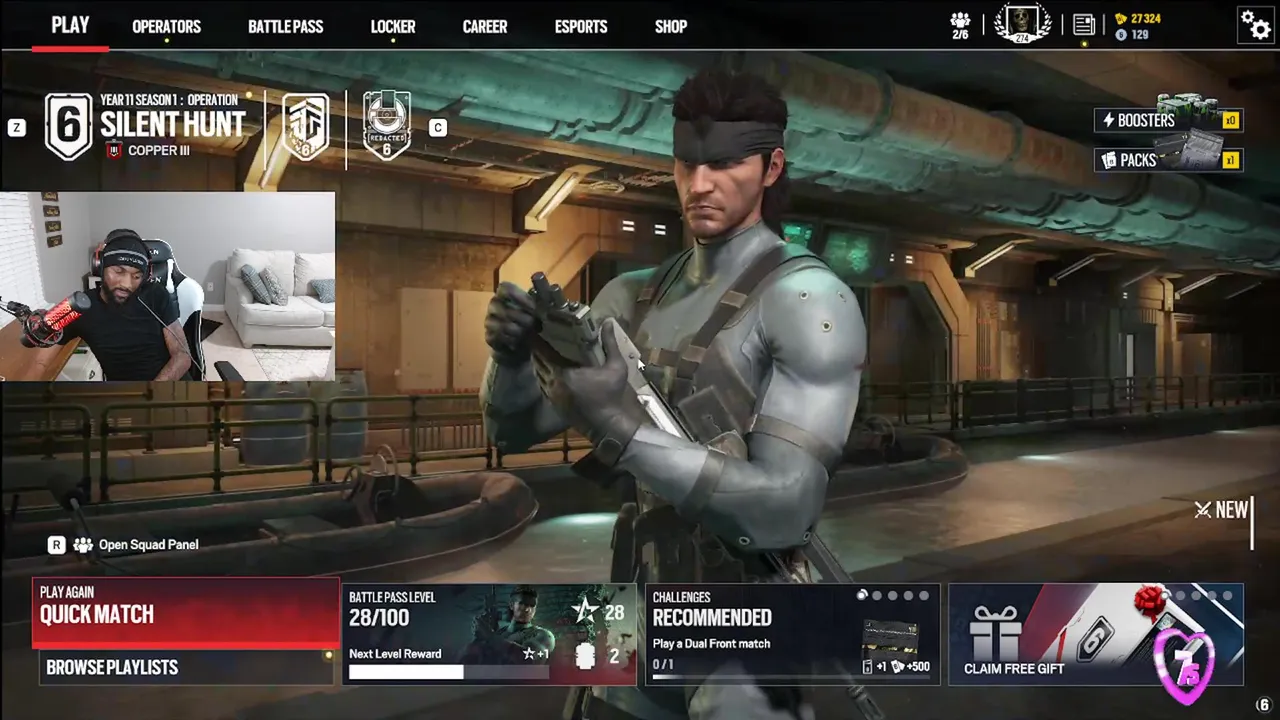This screenshot has height=720, width=1280.
Task: Open the settings gears icon
Action: coord(1255,24)
